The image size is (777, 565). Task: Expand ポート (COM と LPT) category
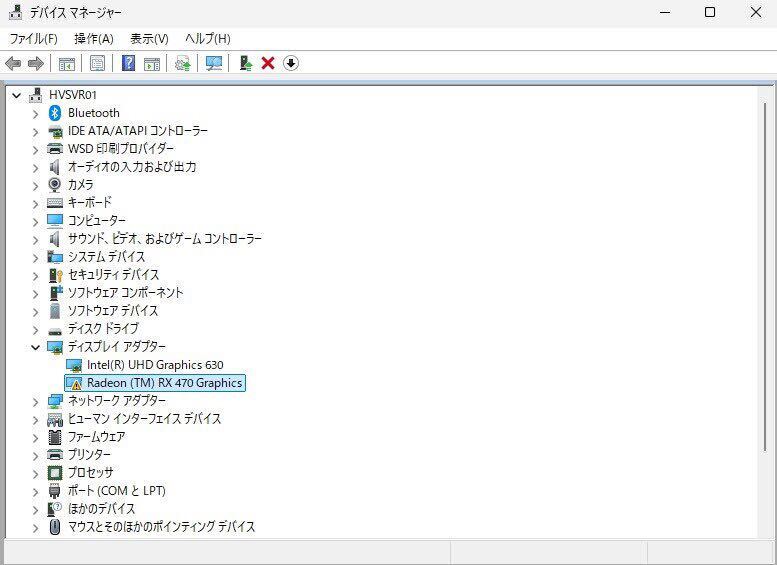tap(35, 492)
